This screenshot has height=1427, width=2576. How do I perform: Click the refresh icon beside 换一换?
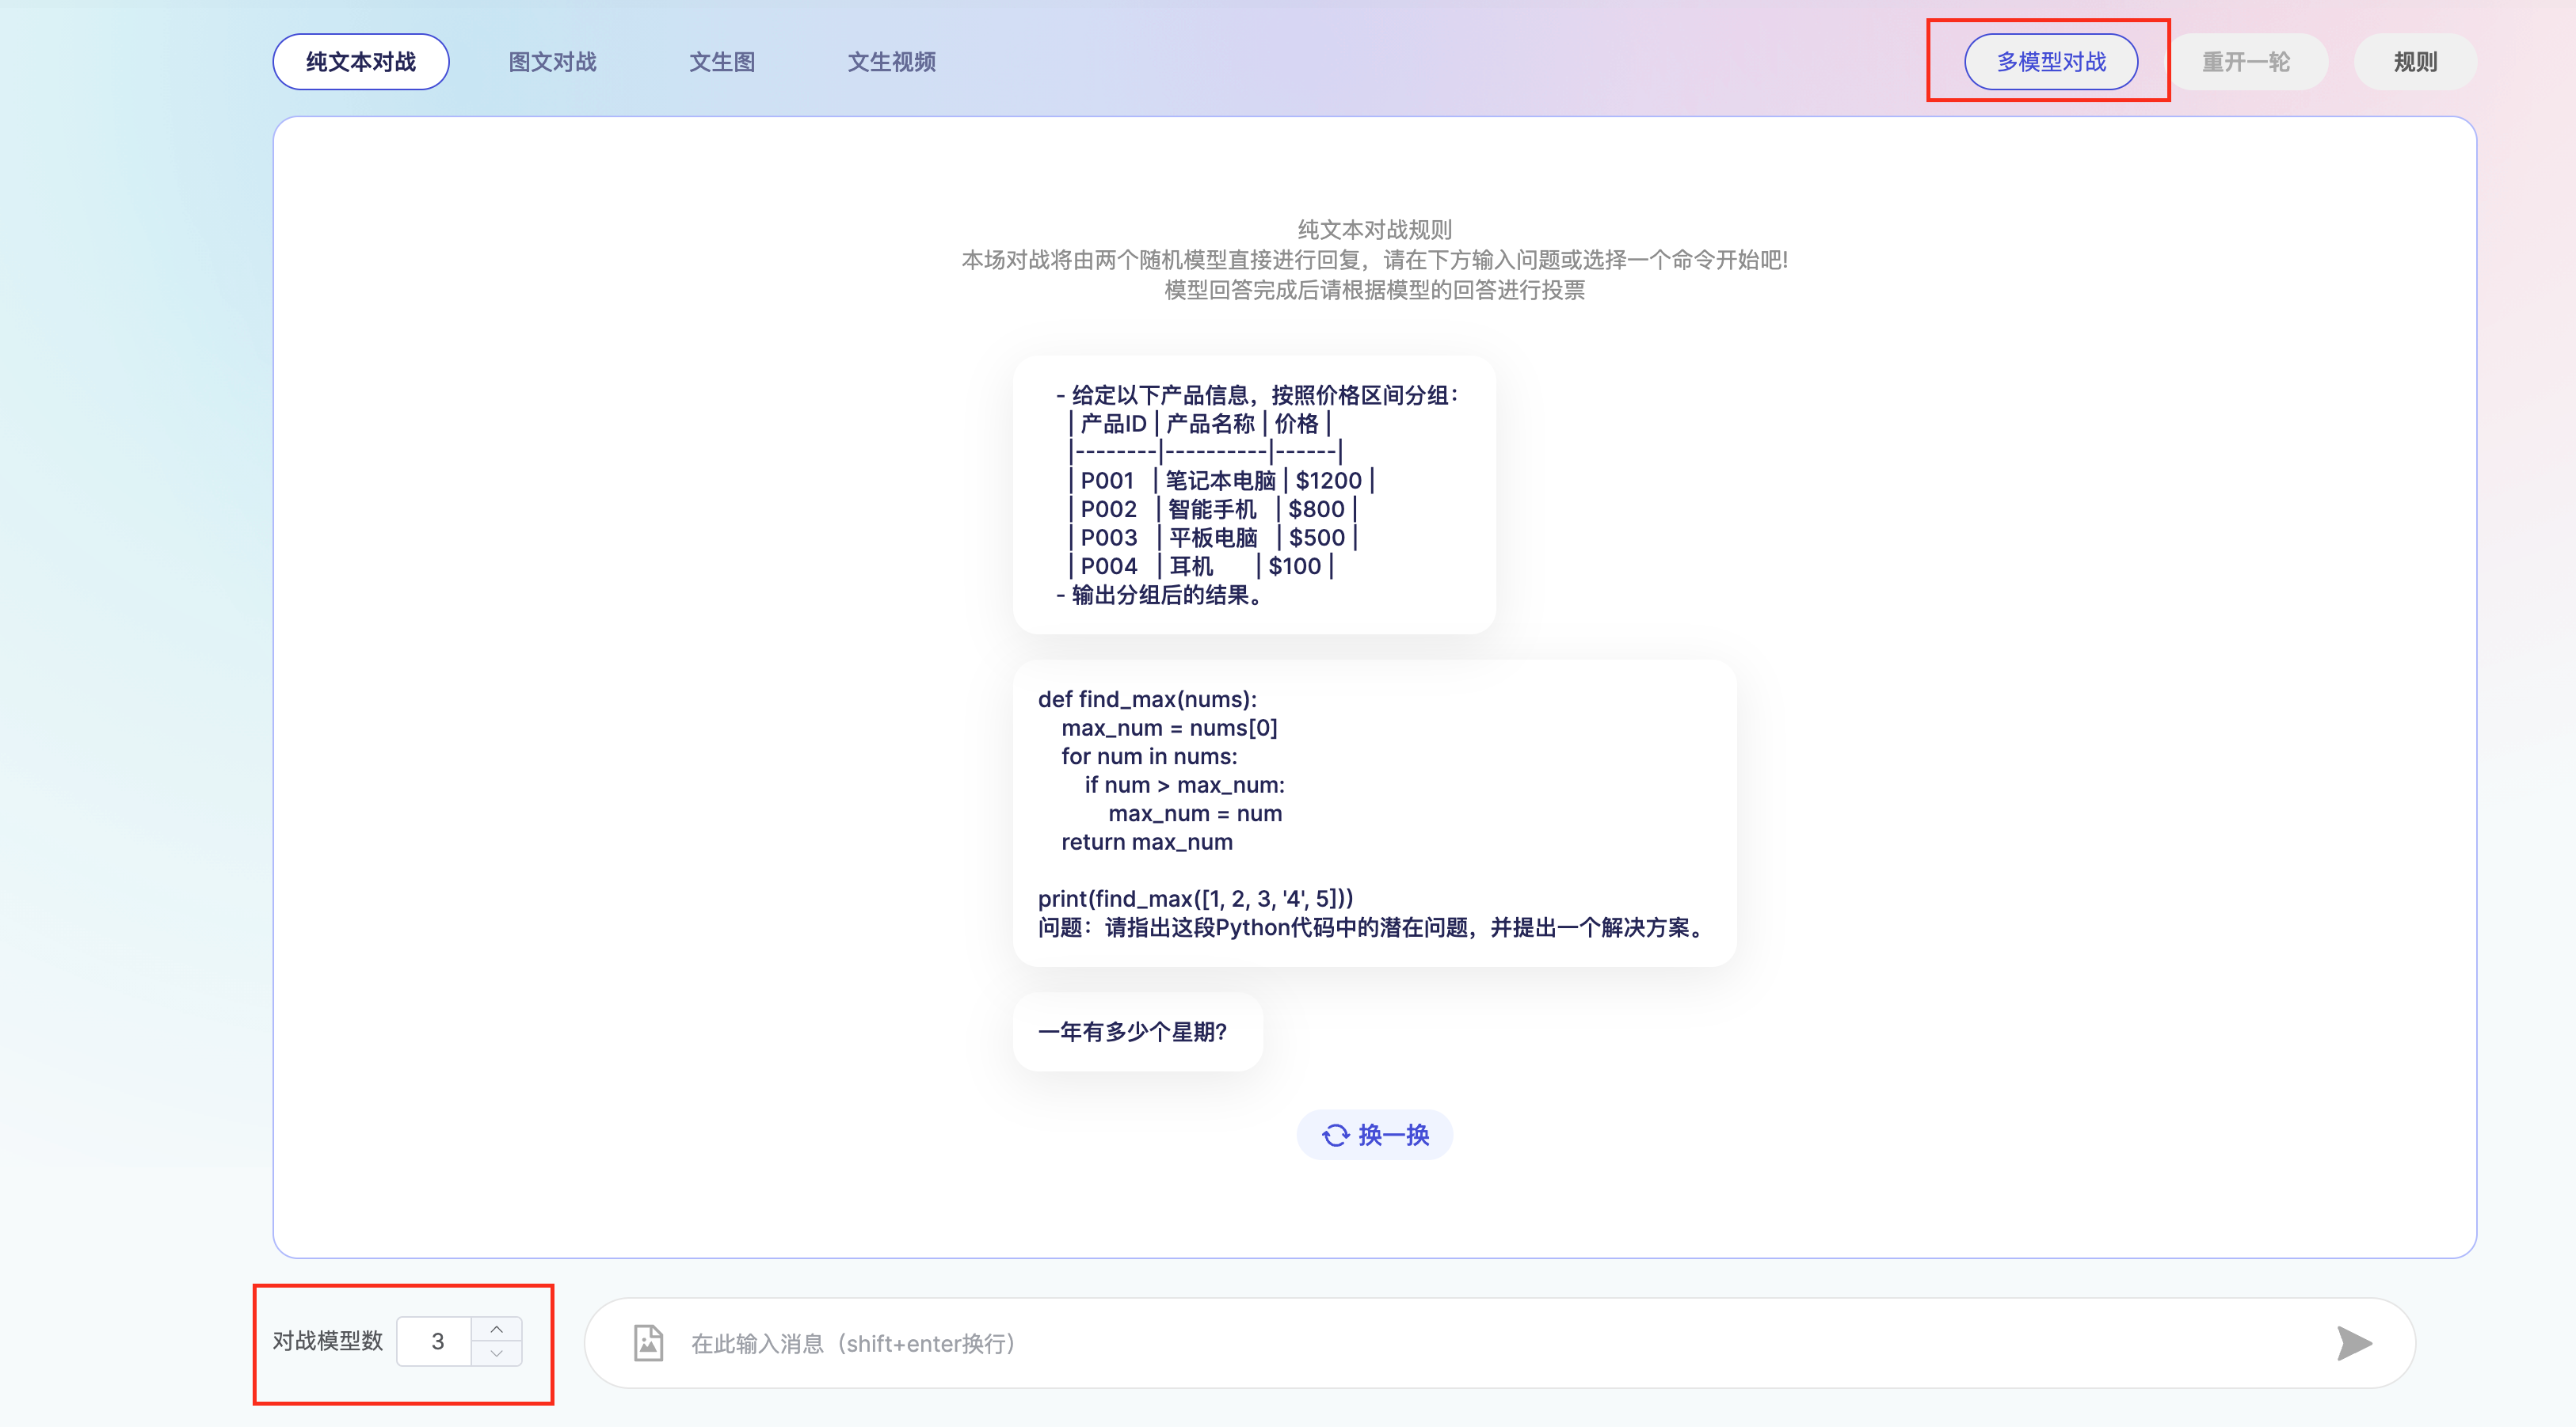click(x=1335, y=1135)
